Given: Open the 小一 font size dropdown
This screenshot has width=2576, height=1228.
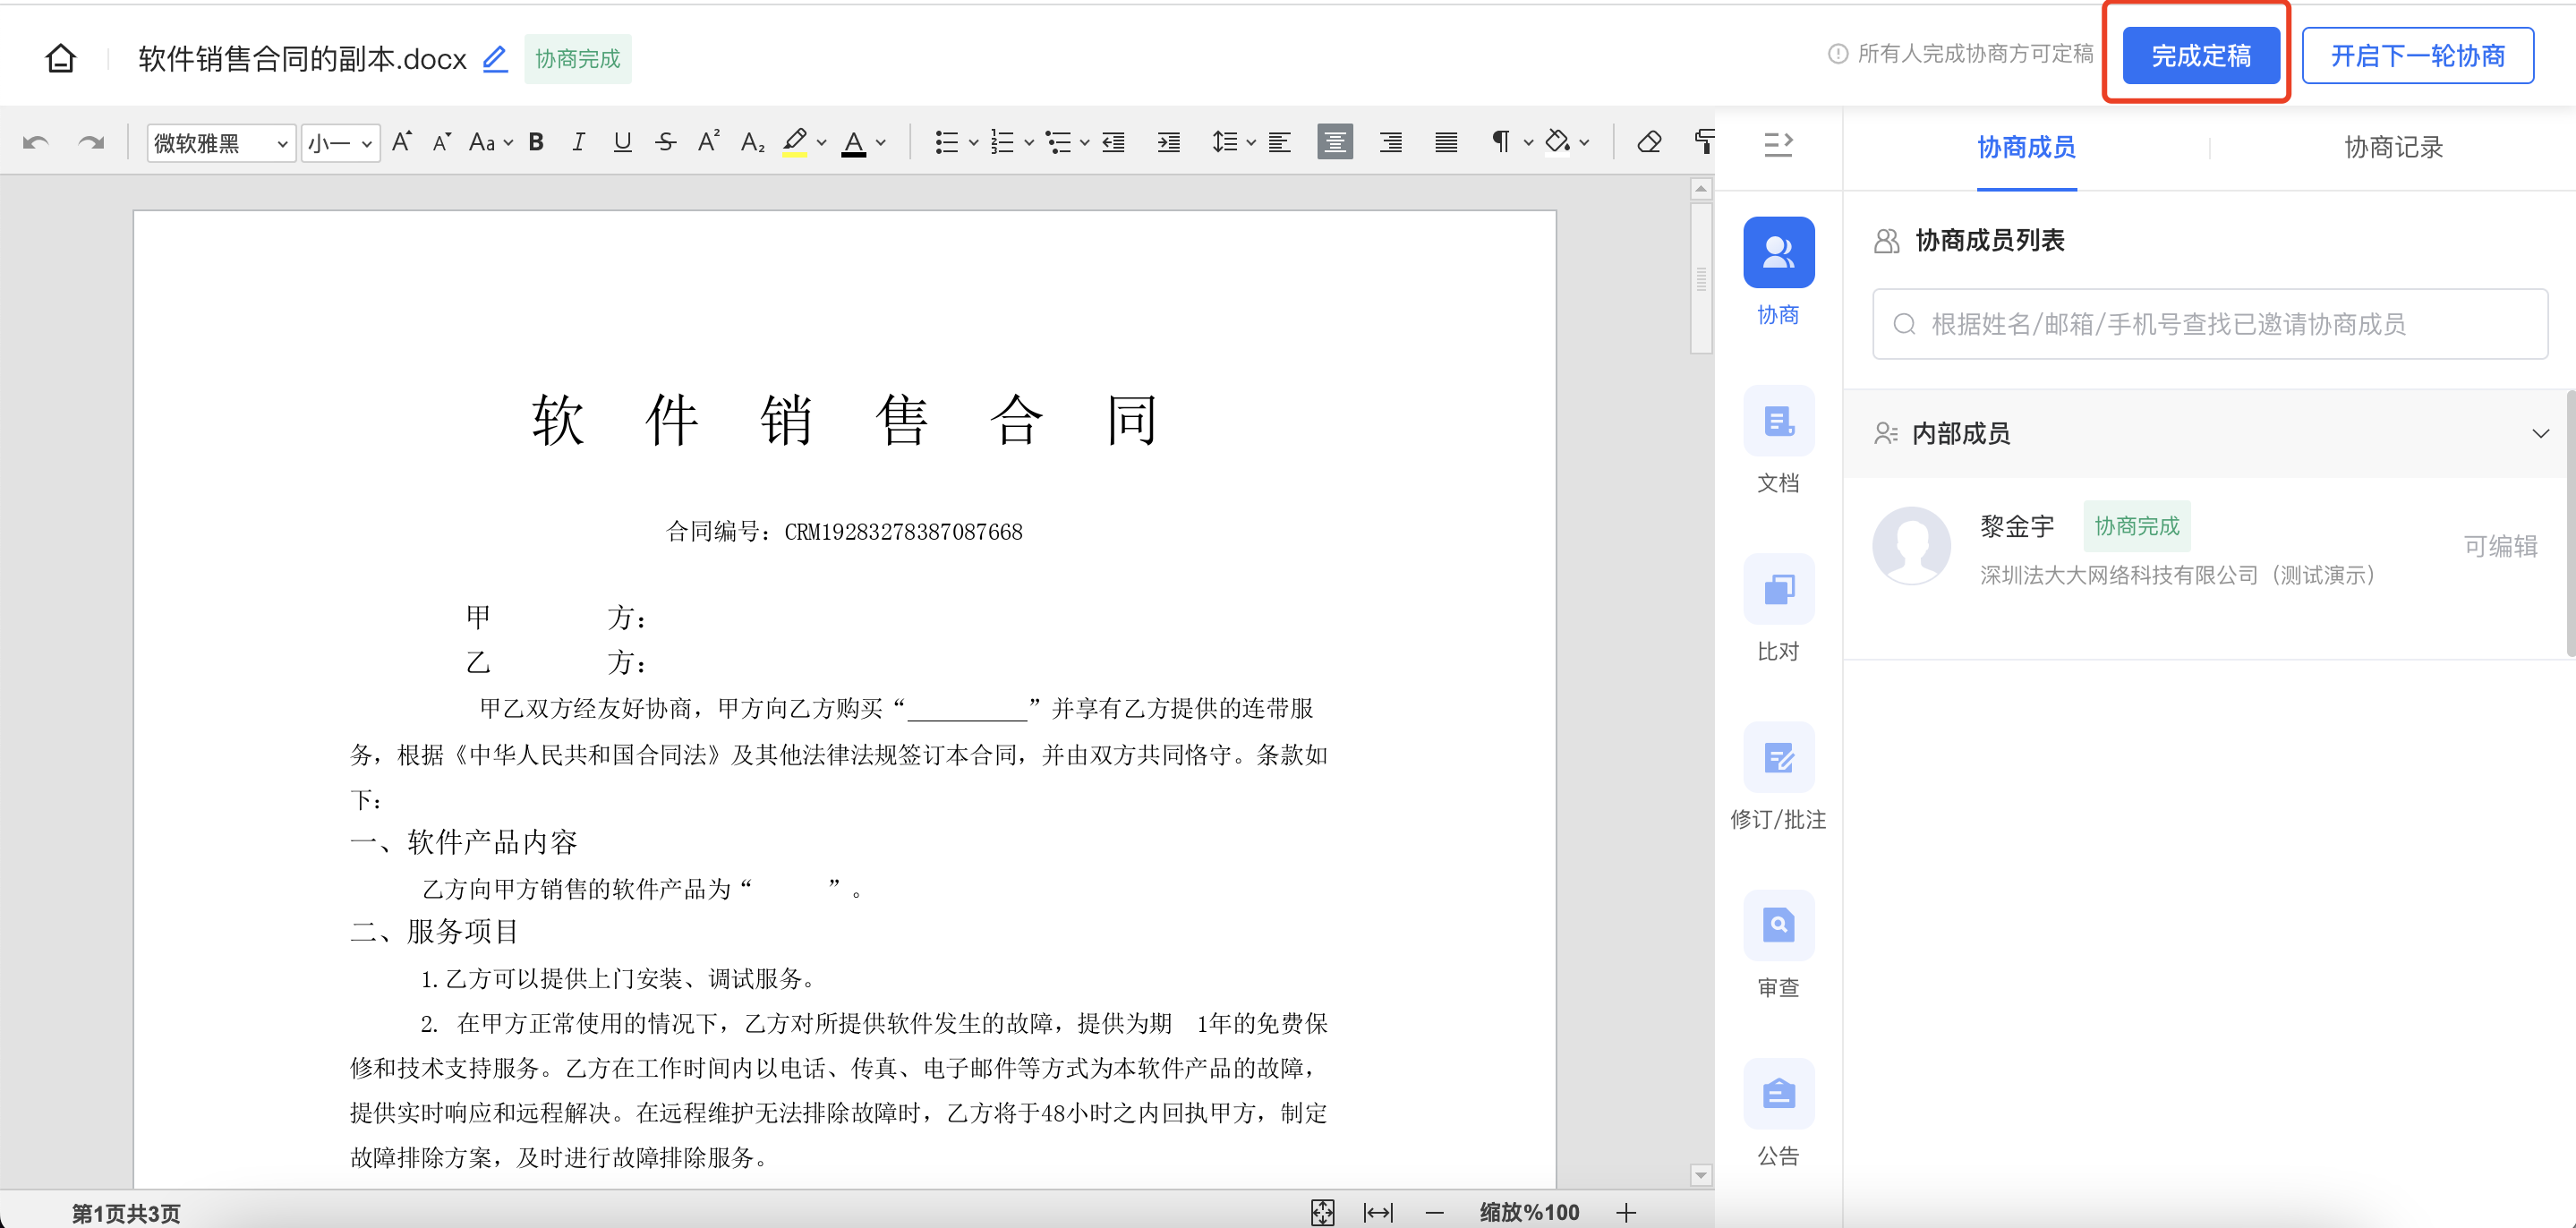Looking at the screenshot, I should [340, 143].
